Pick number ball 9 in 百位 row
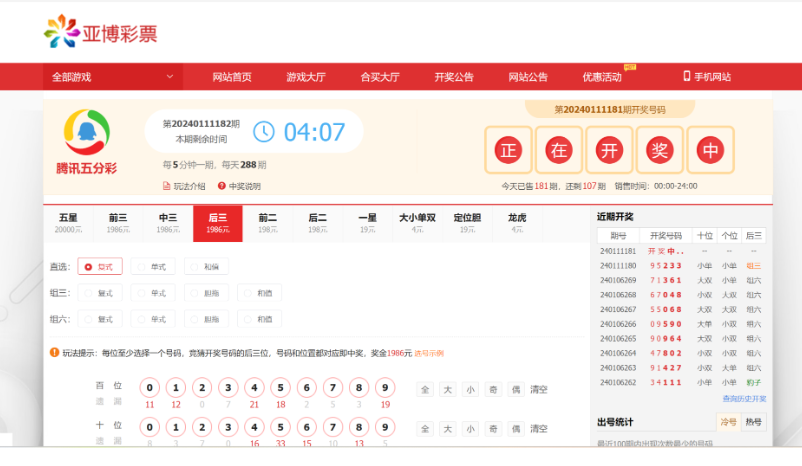This screenshot has width=802, height=466. [385, 388]
